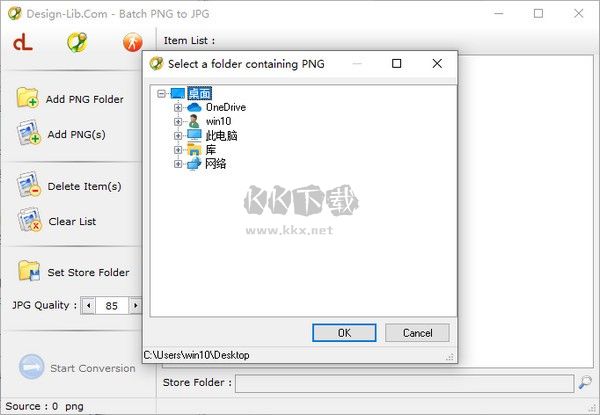
Task: Maximize the Batch PNG to JPG window
Action: coord(538,13)
